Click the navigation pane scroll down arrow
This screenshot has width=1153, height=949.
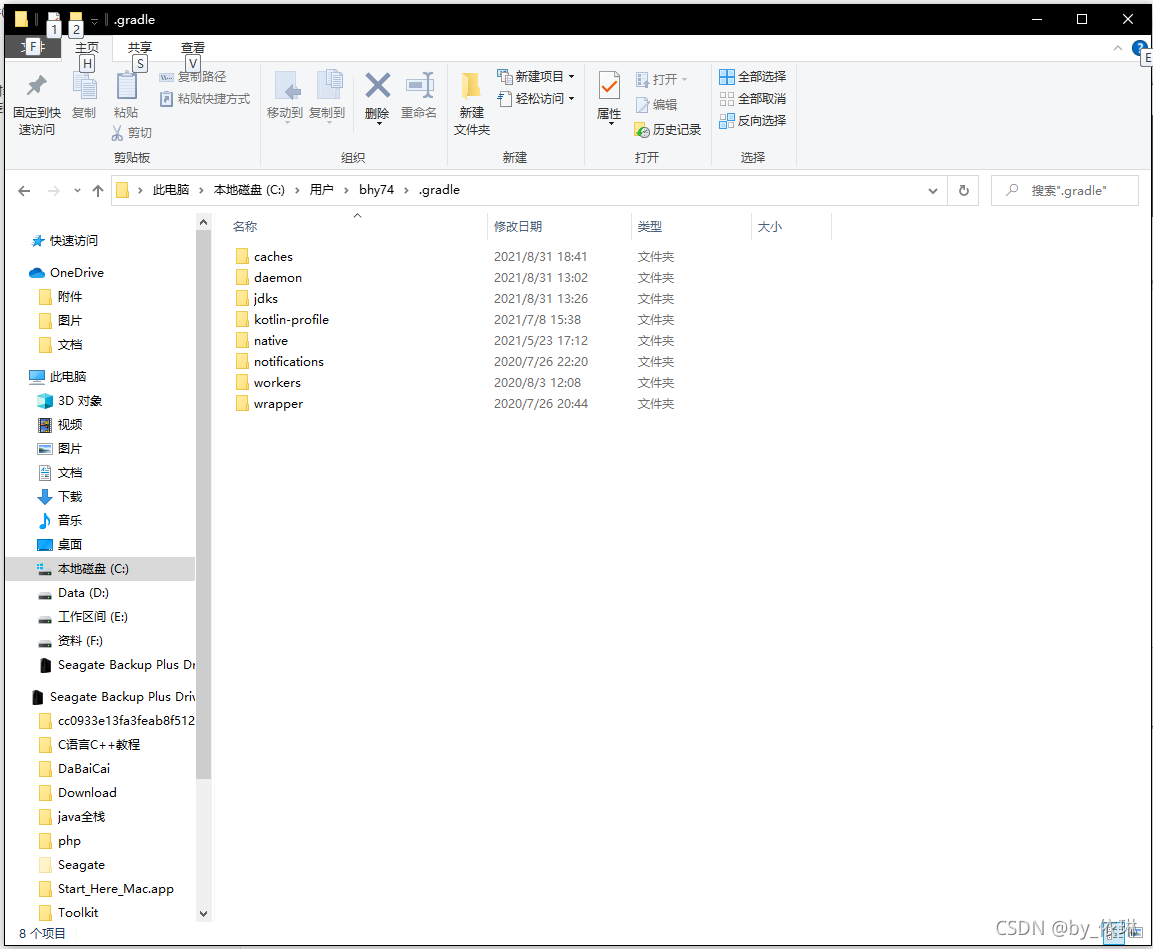pos(204,913)
